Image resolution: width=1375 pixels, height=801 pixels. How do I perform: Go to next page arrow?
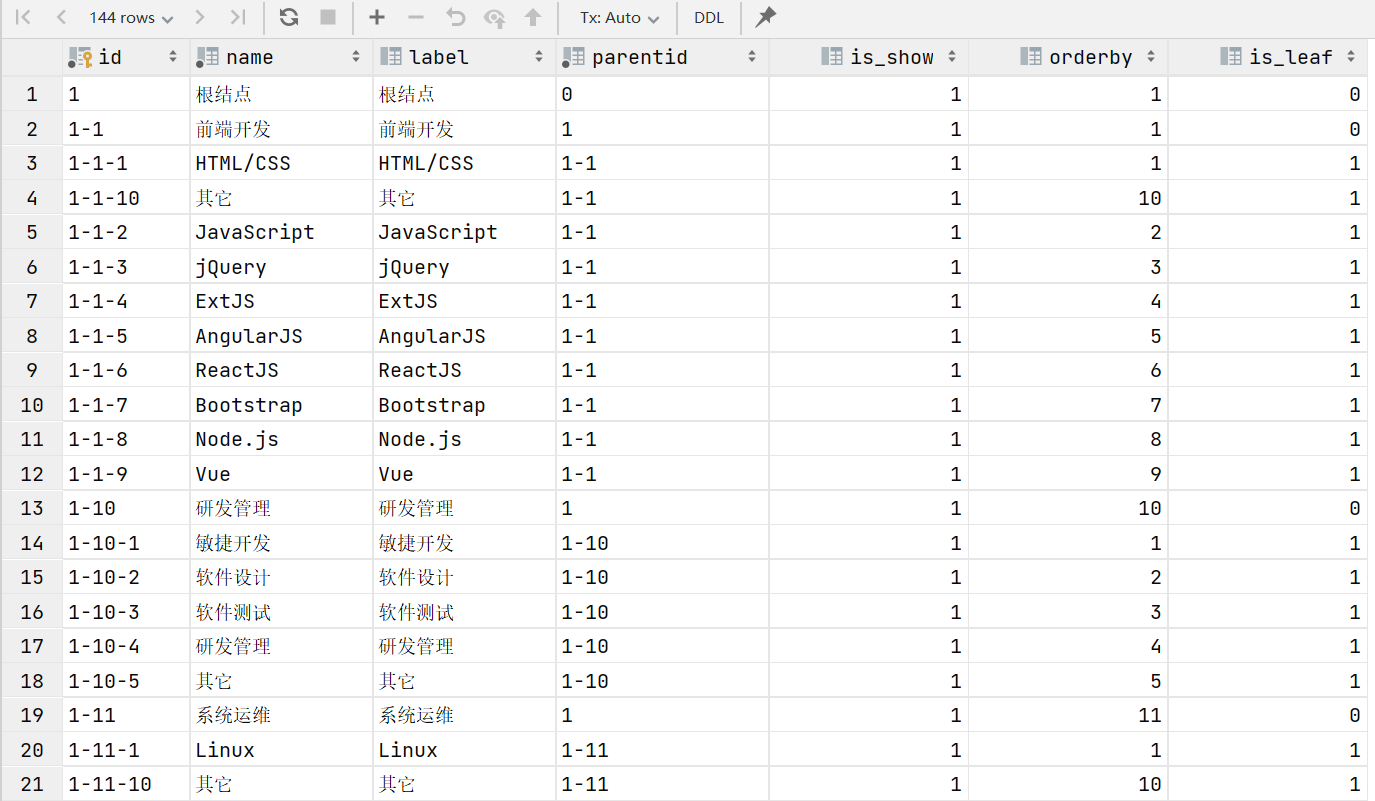point(200,17)
